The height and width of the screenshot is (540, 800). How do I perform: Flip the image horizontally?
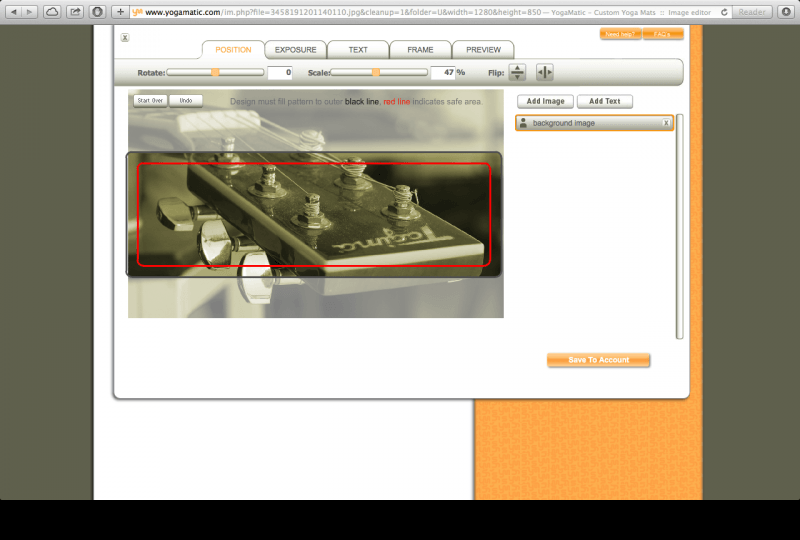click(x=544, y=72)
